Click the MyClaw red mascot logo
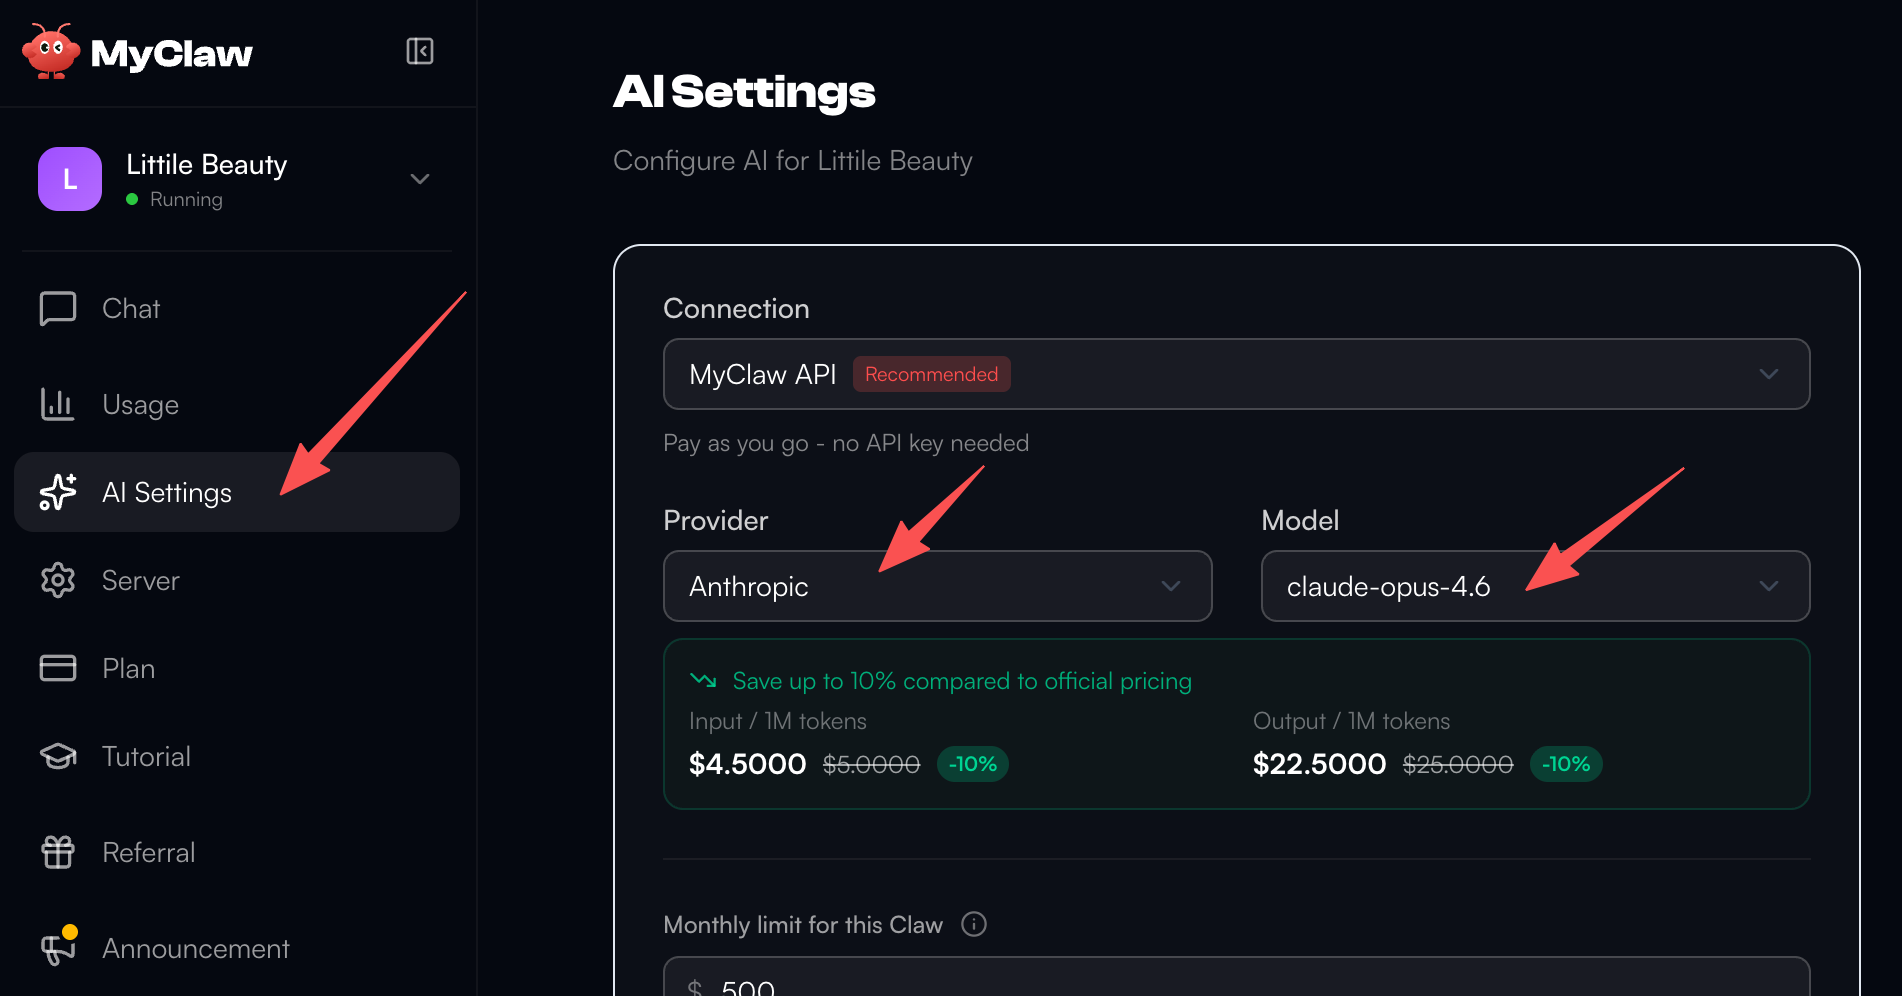The image size is (1902, 996). [x=51, y=52]
